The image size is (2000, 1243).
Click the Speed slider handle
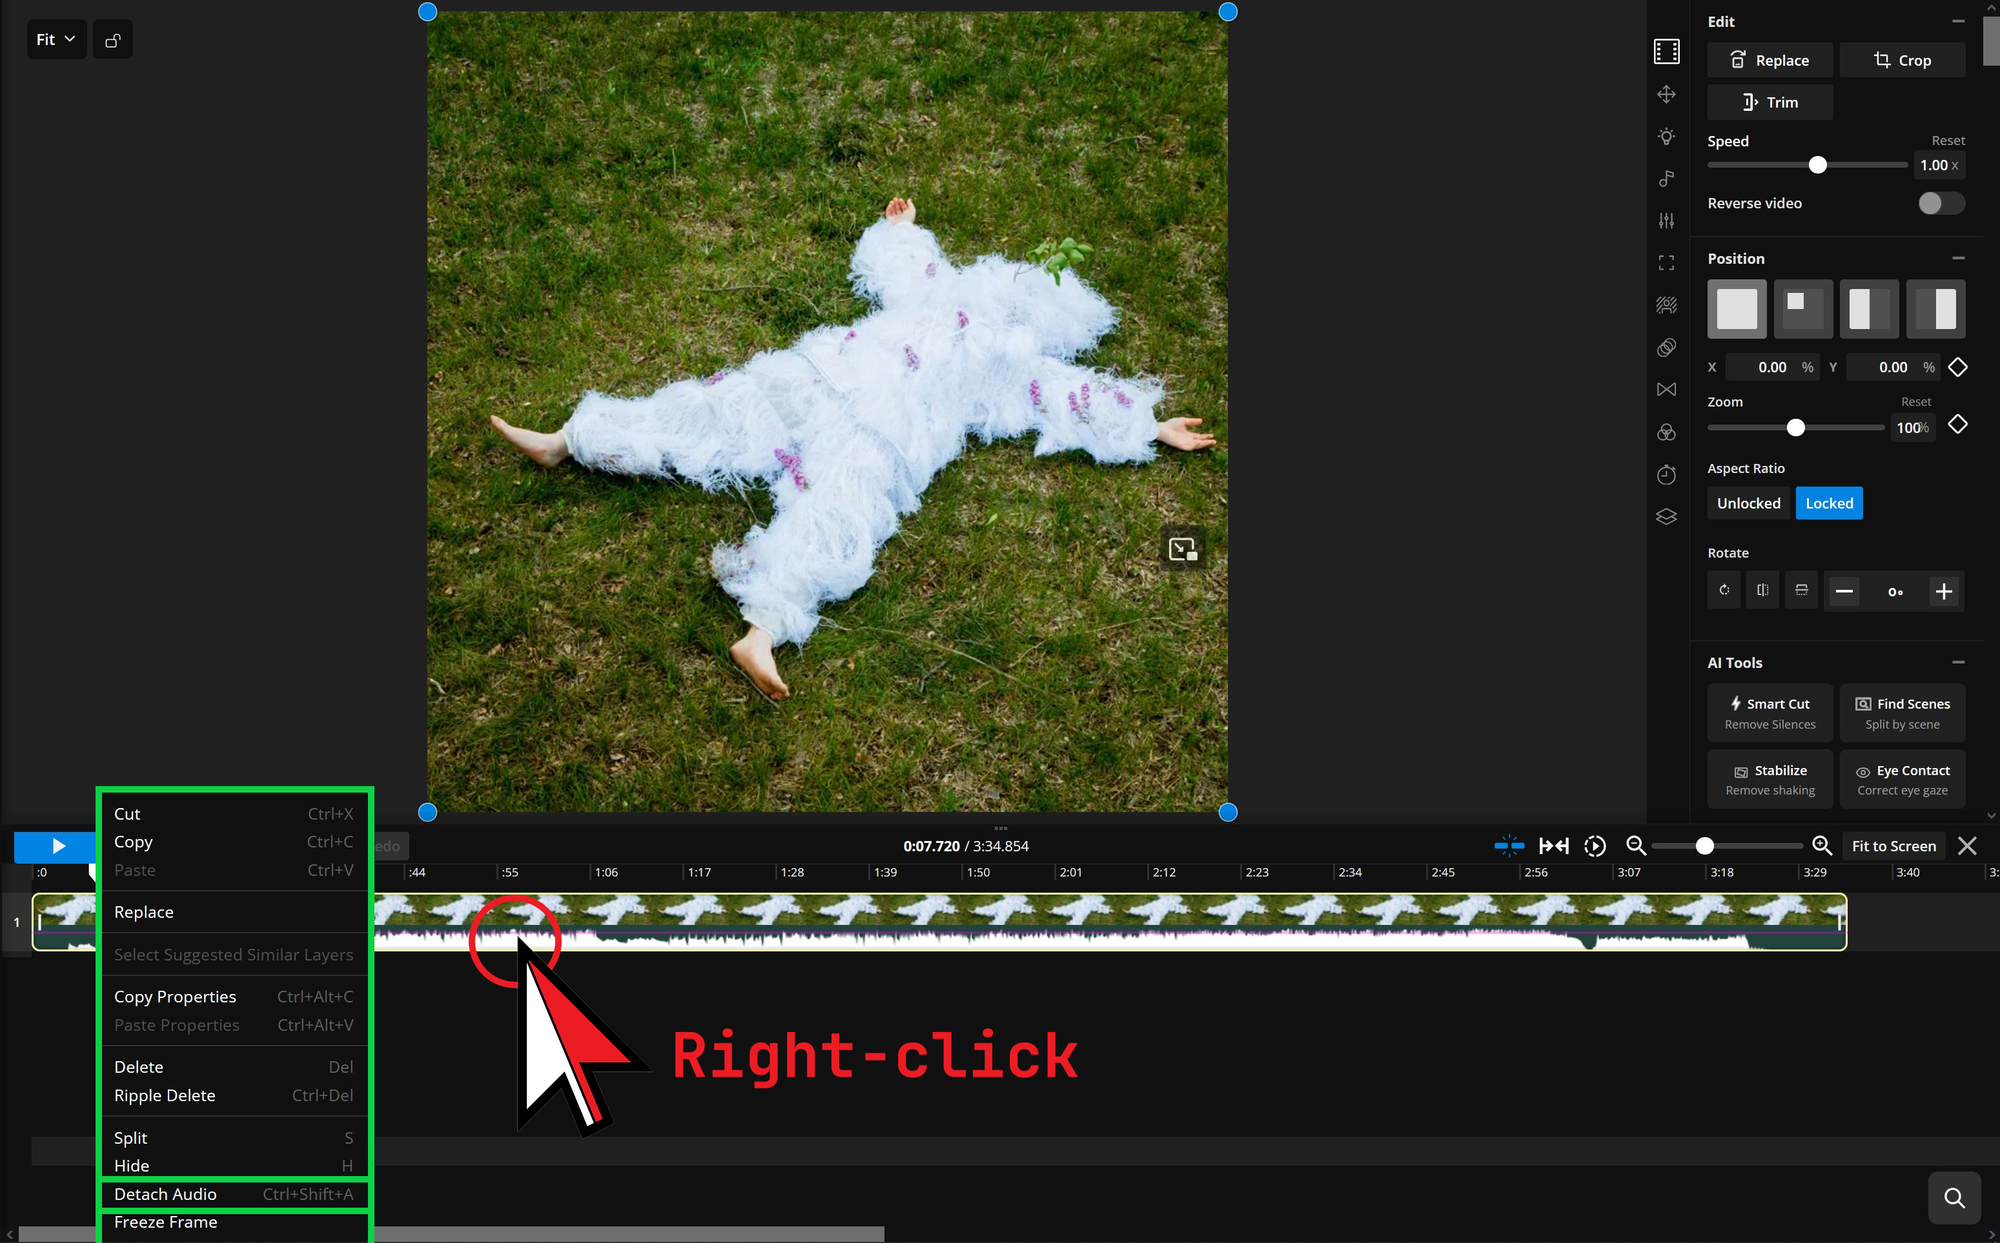point(1818,165)
